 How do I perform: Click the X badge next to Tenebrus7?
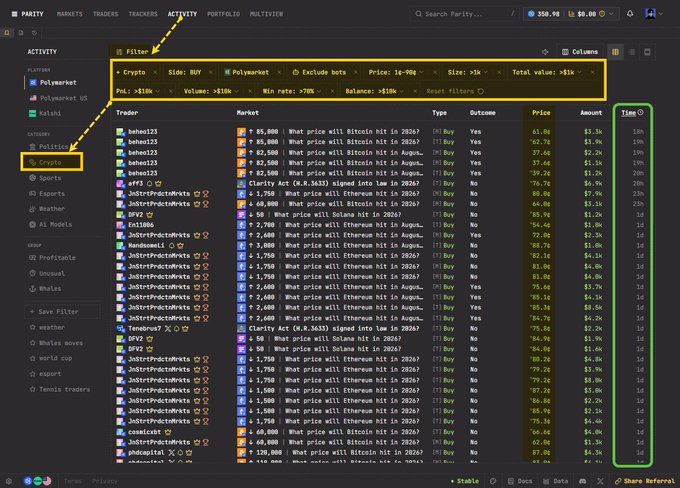click(167, 328)
